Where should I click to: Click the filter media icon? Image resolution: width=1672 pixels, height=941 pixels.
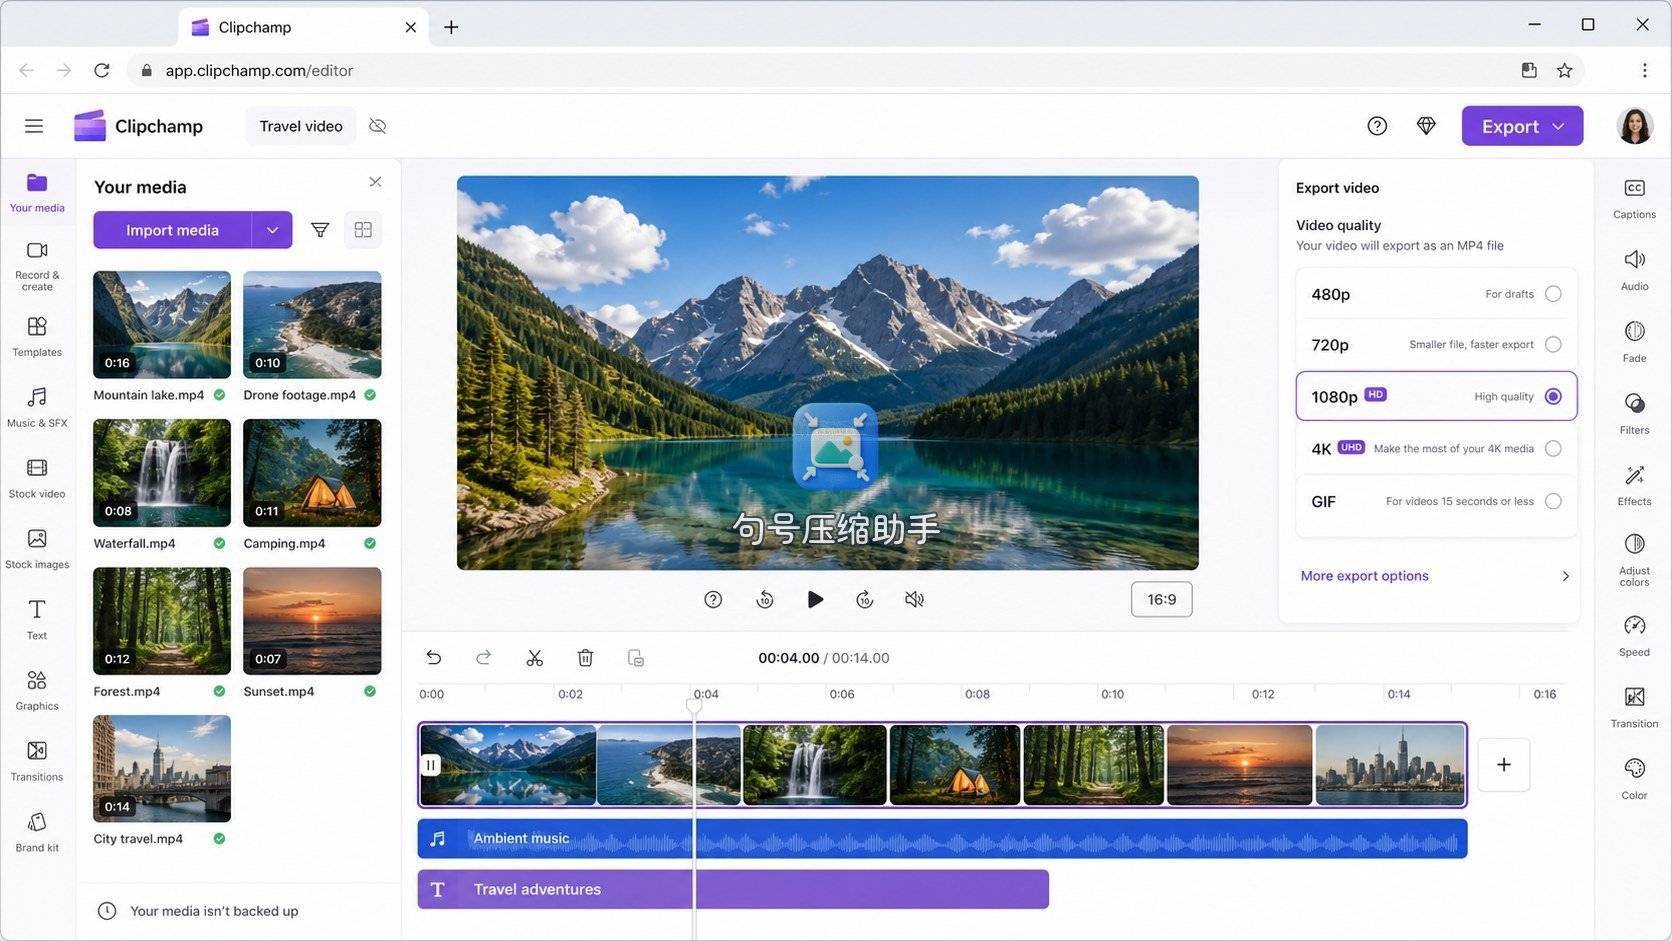click(x=320, y=230)
